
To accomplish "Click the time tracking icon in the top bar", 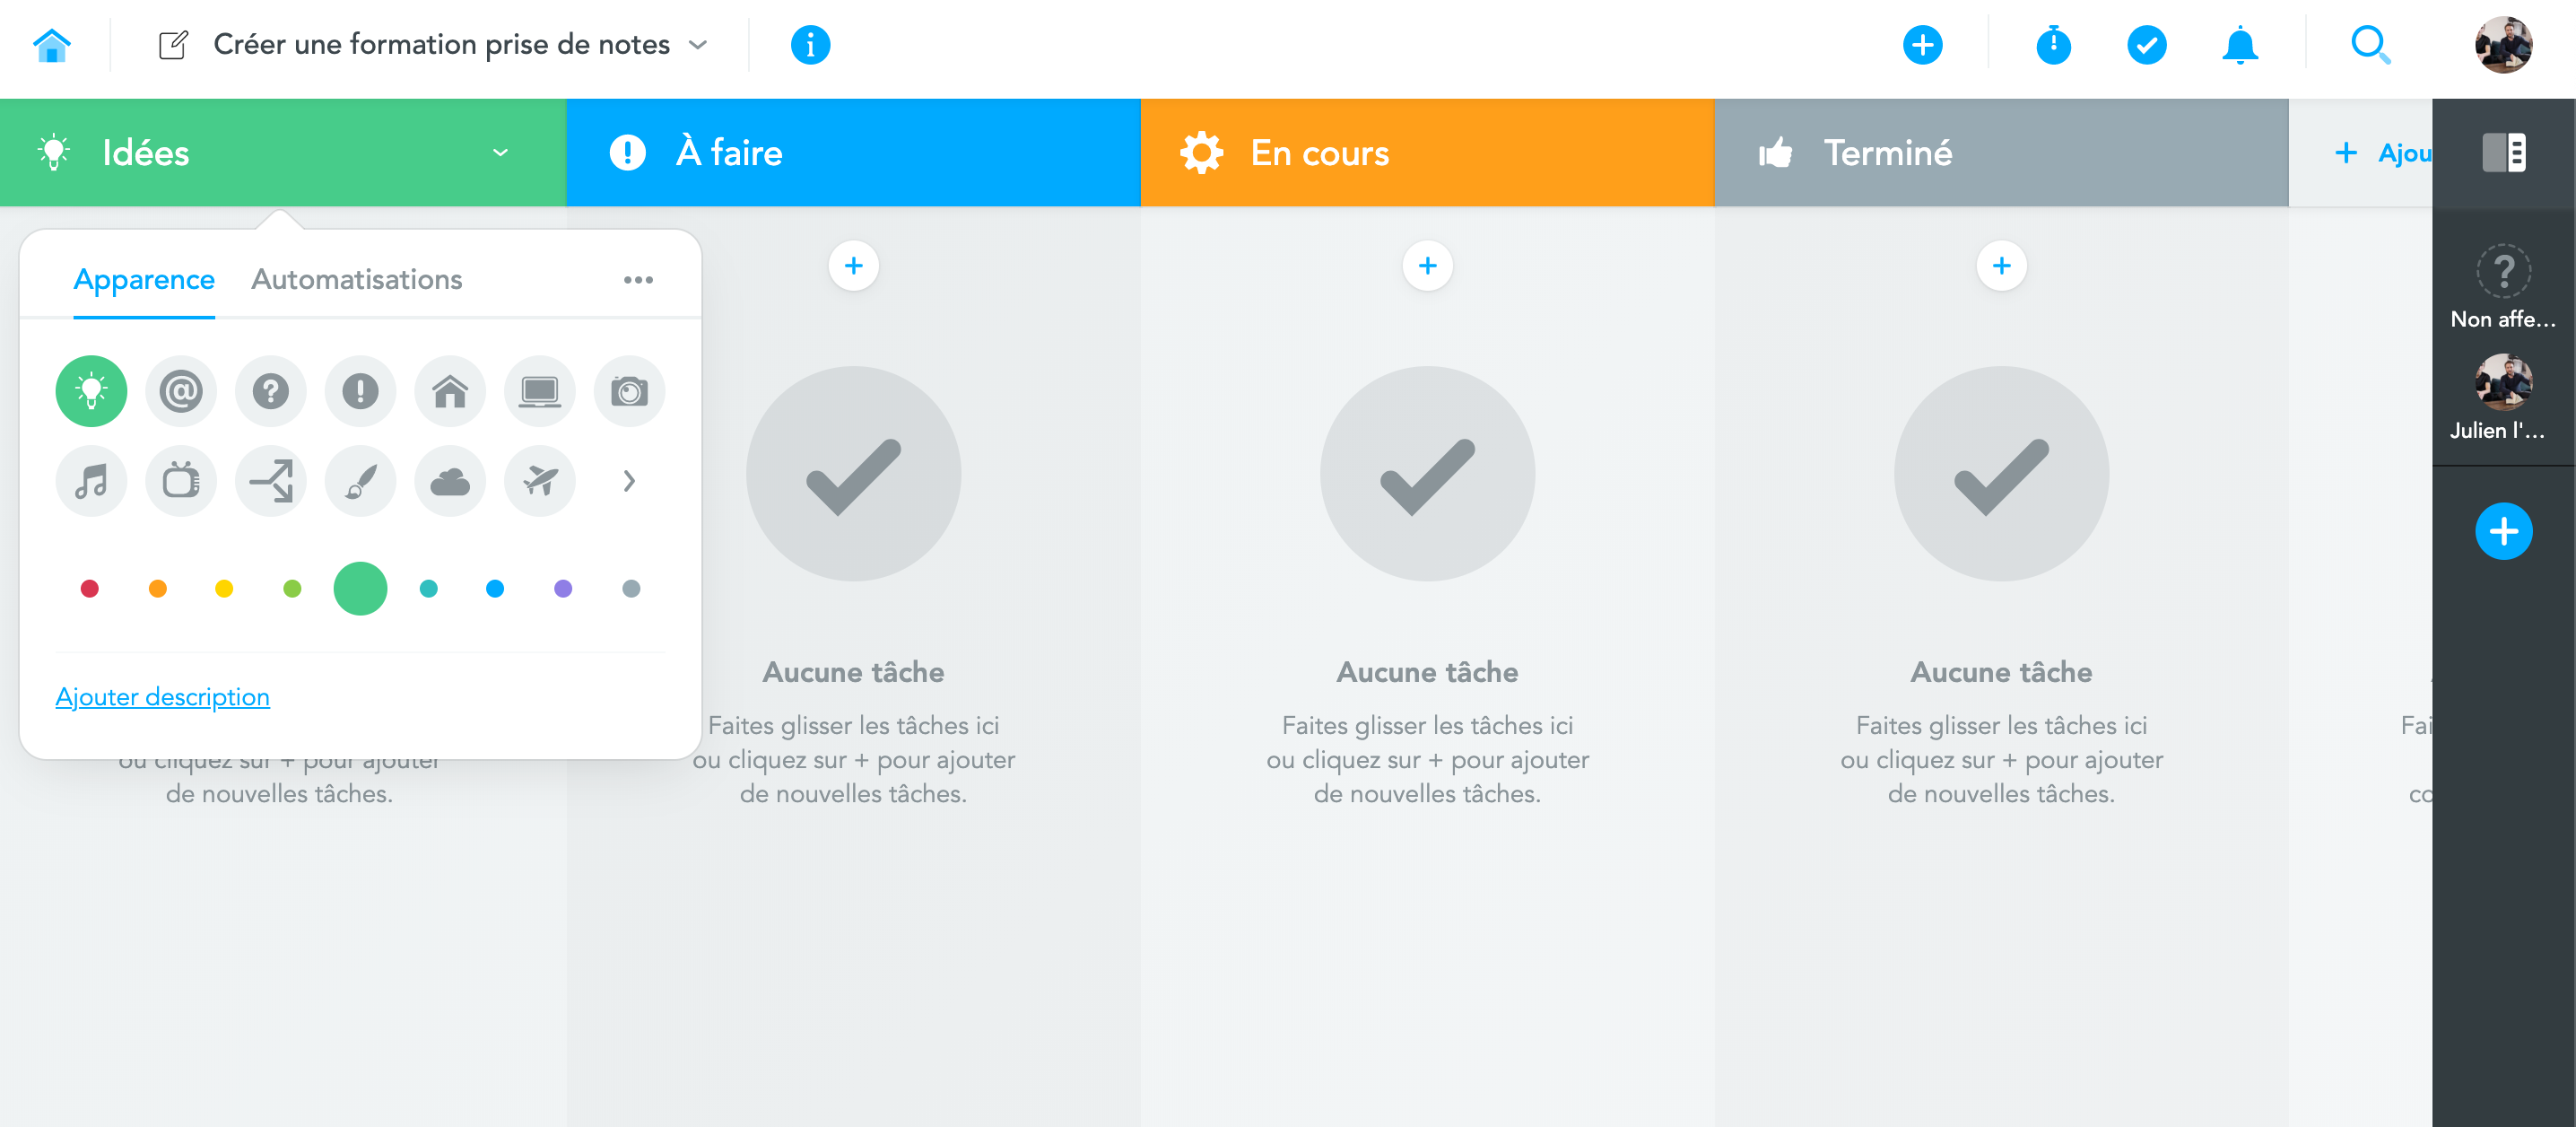I will tap(2053, 44).
